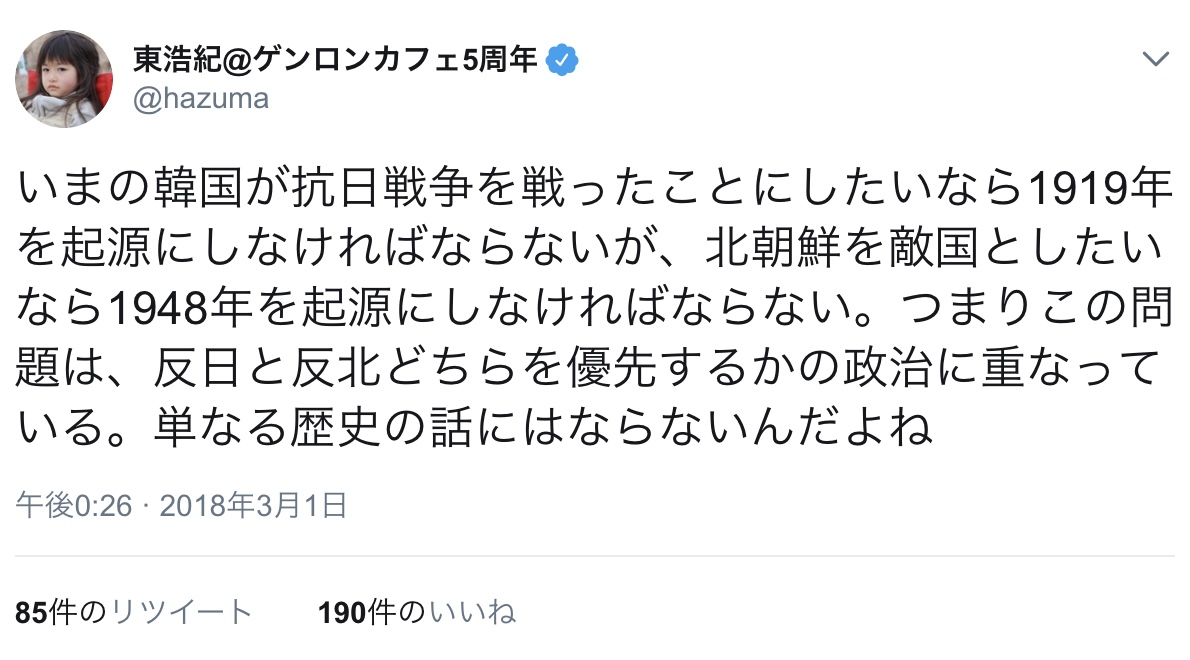
Task: Click the blue verified badge icon
Action: pos(564,61)
